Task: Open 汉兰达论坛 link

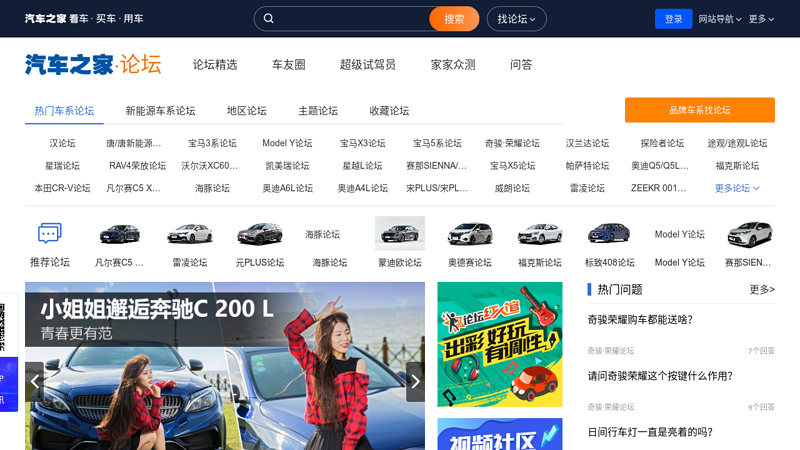Action: tap(587, 143)
